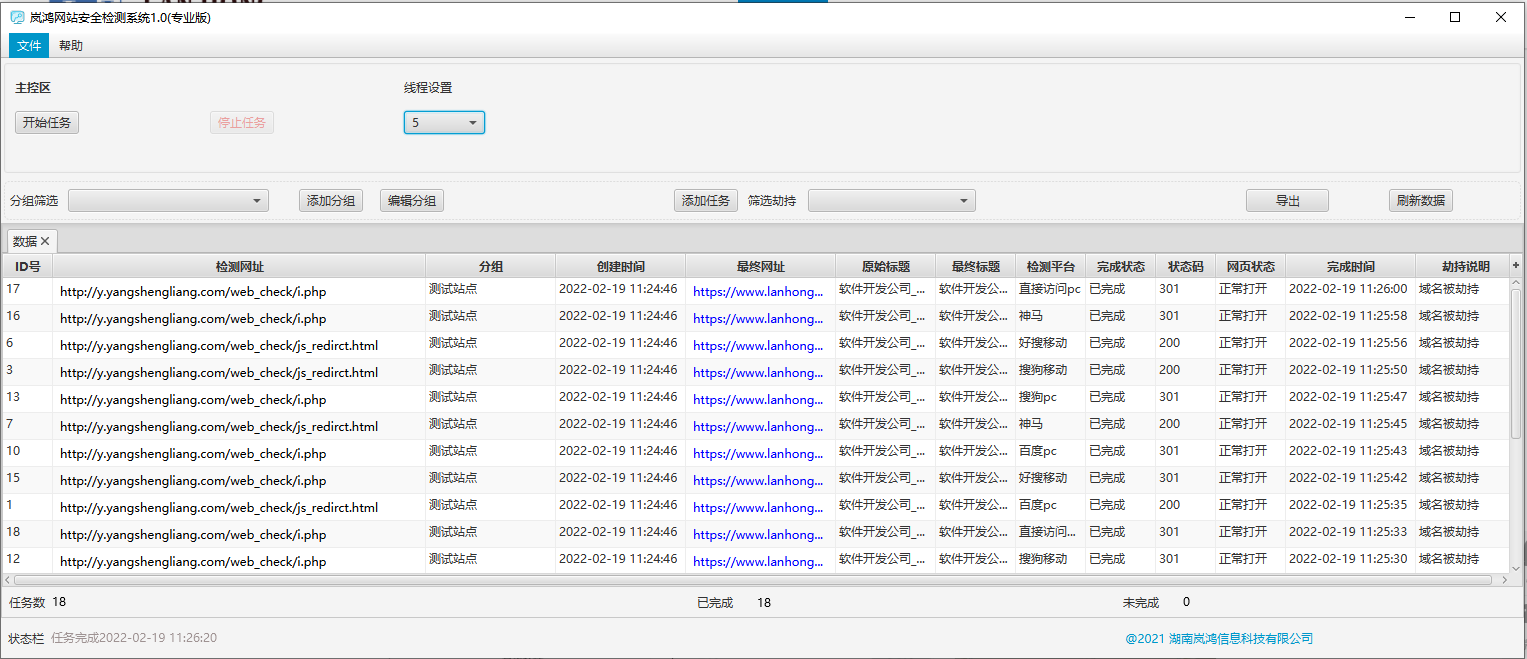Expand the 分组筛选 dropdown

(168, 201)
